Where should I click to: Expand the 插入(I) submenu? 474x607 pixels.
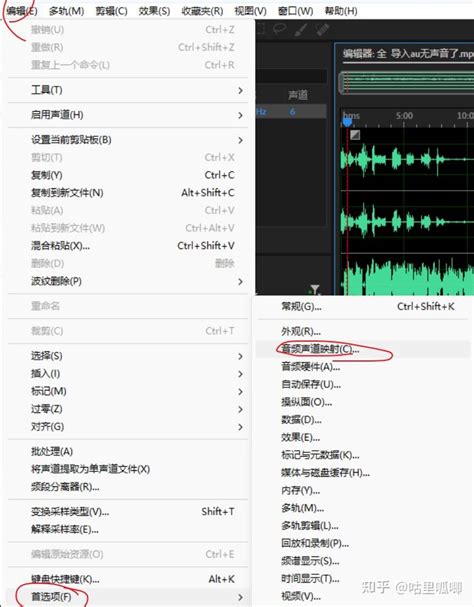pyautogui.click(x=128, y=374)
